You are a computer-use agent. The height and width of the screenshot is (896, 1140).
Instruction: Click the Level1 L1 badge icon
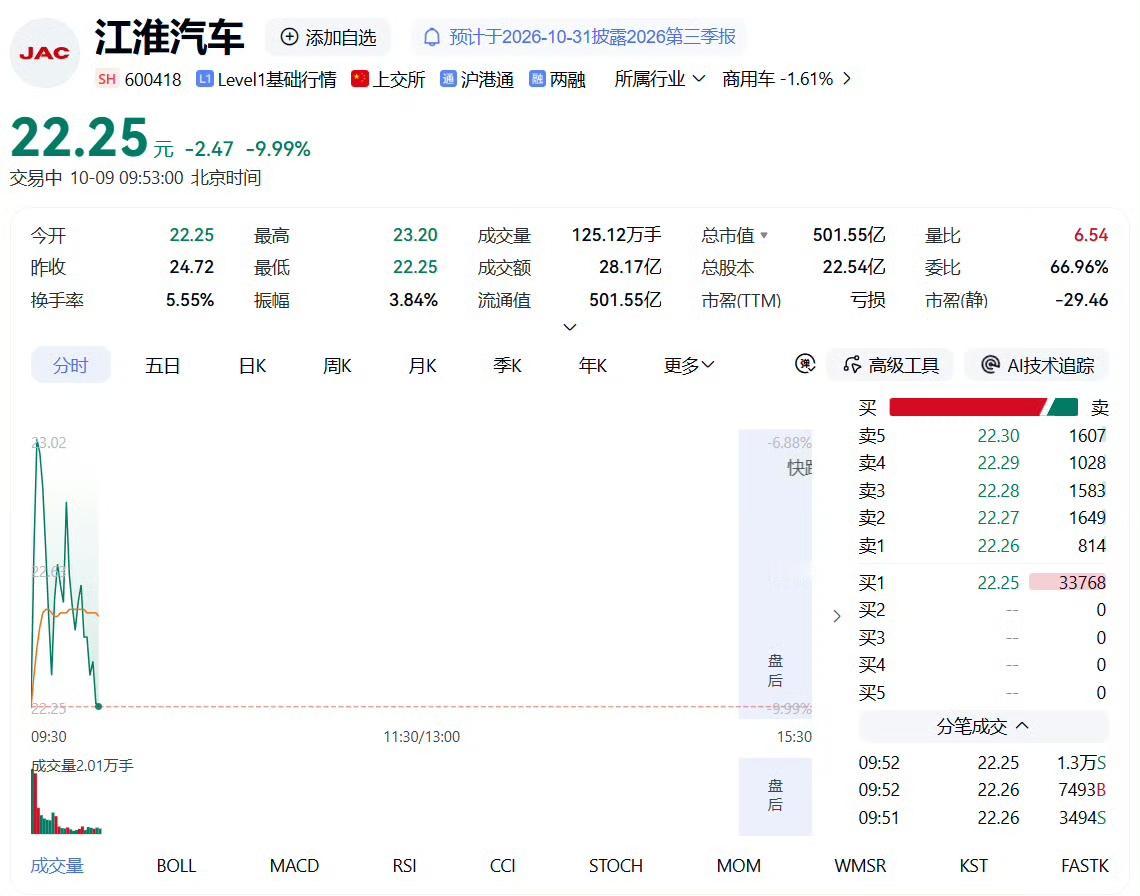pos(204,79)
